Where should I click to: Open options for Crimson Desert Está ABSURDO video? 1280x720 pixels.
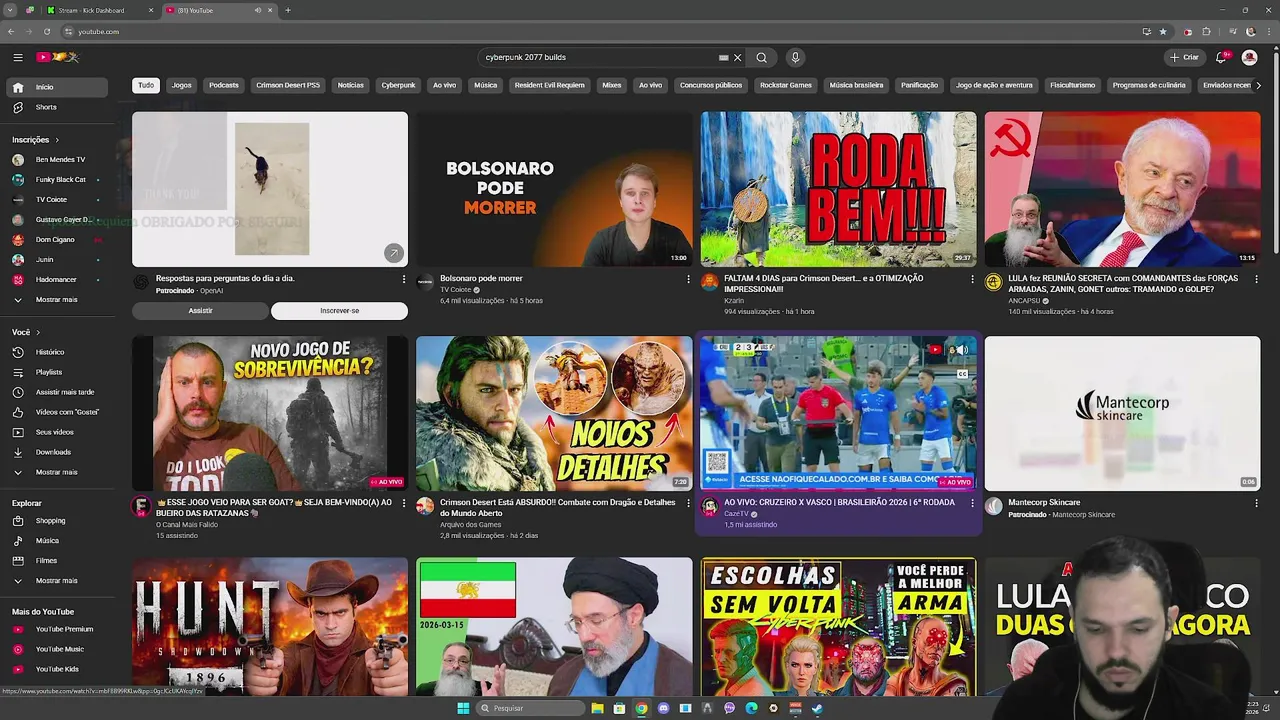tap(688, 503)
